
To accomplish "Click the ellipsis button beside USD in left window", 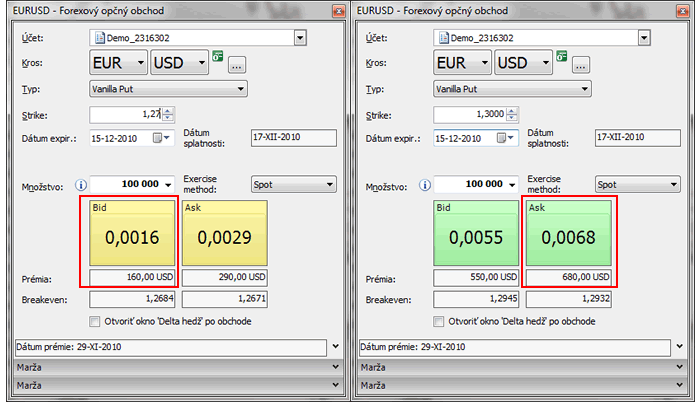I will point(237,65).
